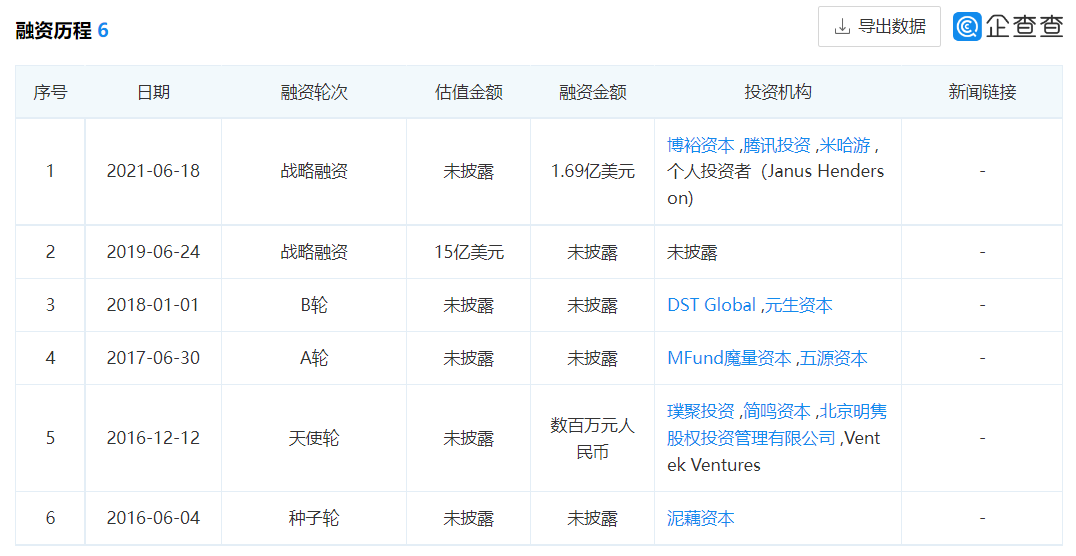Open the 北京明隽股权投资管理有限公司 link

(777, 425)
